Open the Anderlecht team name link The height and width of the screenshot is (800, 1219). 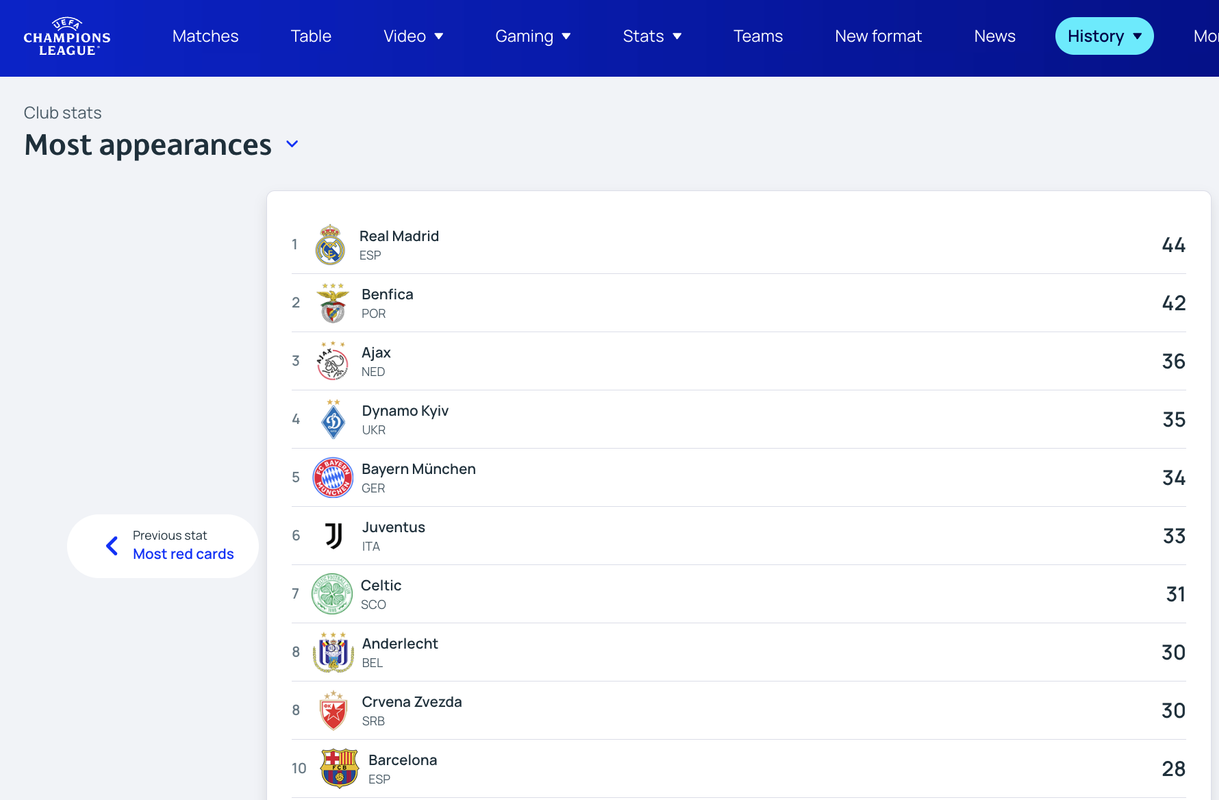(x=400, y=643)
